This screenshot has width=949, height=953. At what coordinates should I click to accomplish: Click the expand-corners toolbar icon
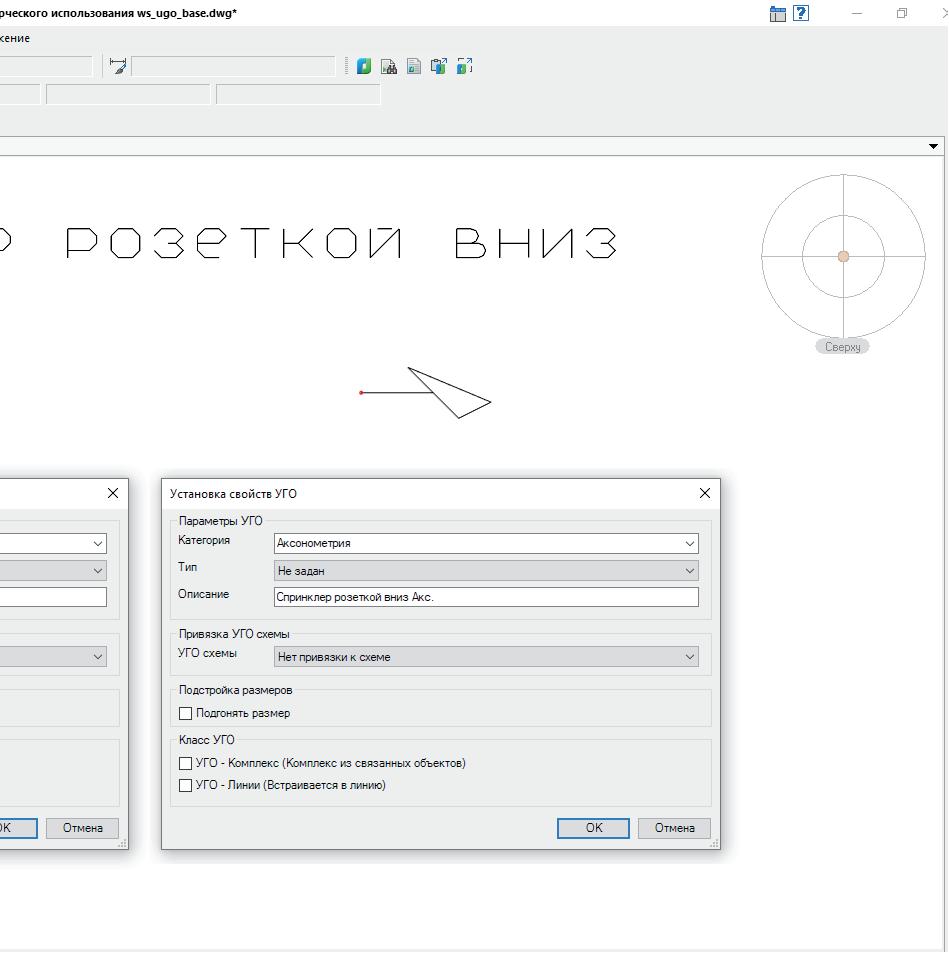click(x=464, y=66)
